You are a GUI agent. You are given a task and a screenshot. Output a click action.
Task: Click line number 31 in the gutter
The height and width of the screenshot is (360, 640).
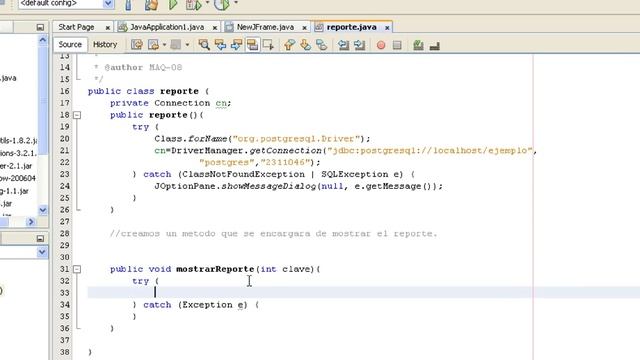point(65,269)
